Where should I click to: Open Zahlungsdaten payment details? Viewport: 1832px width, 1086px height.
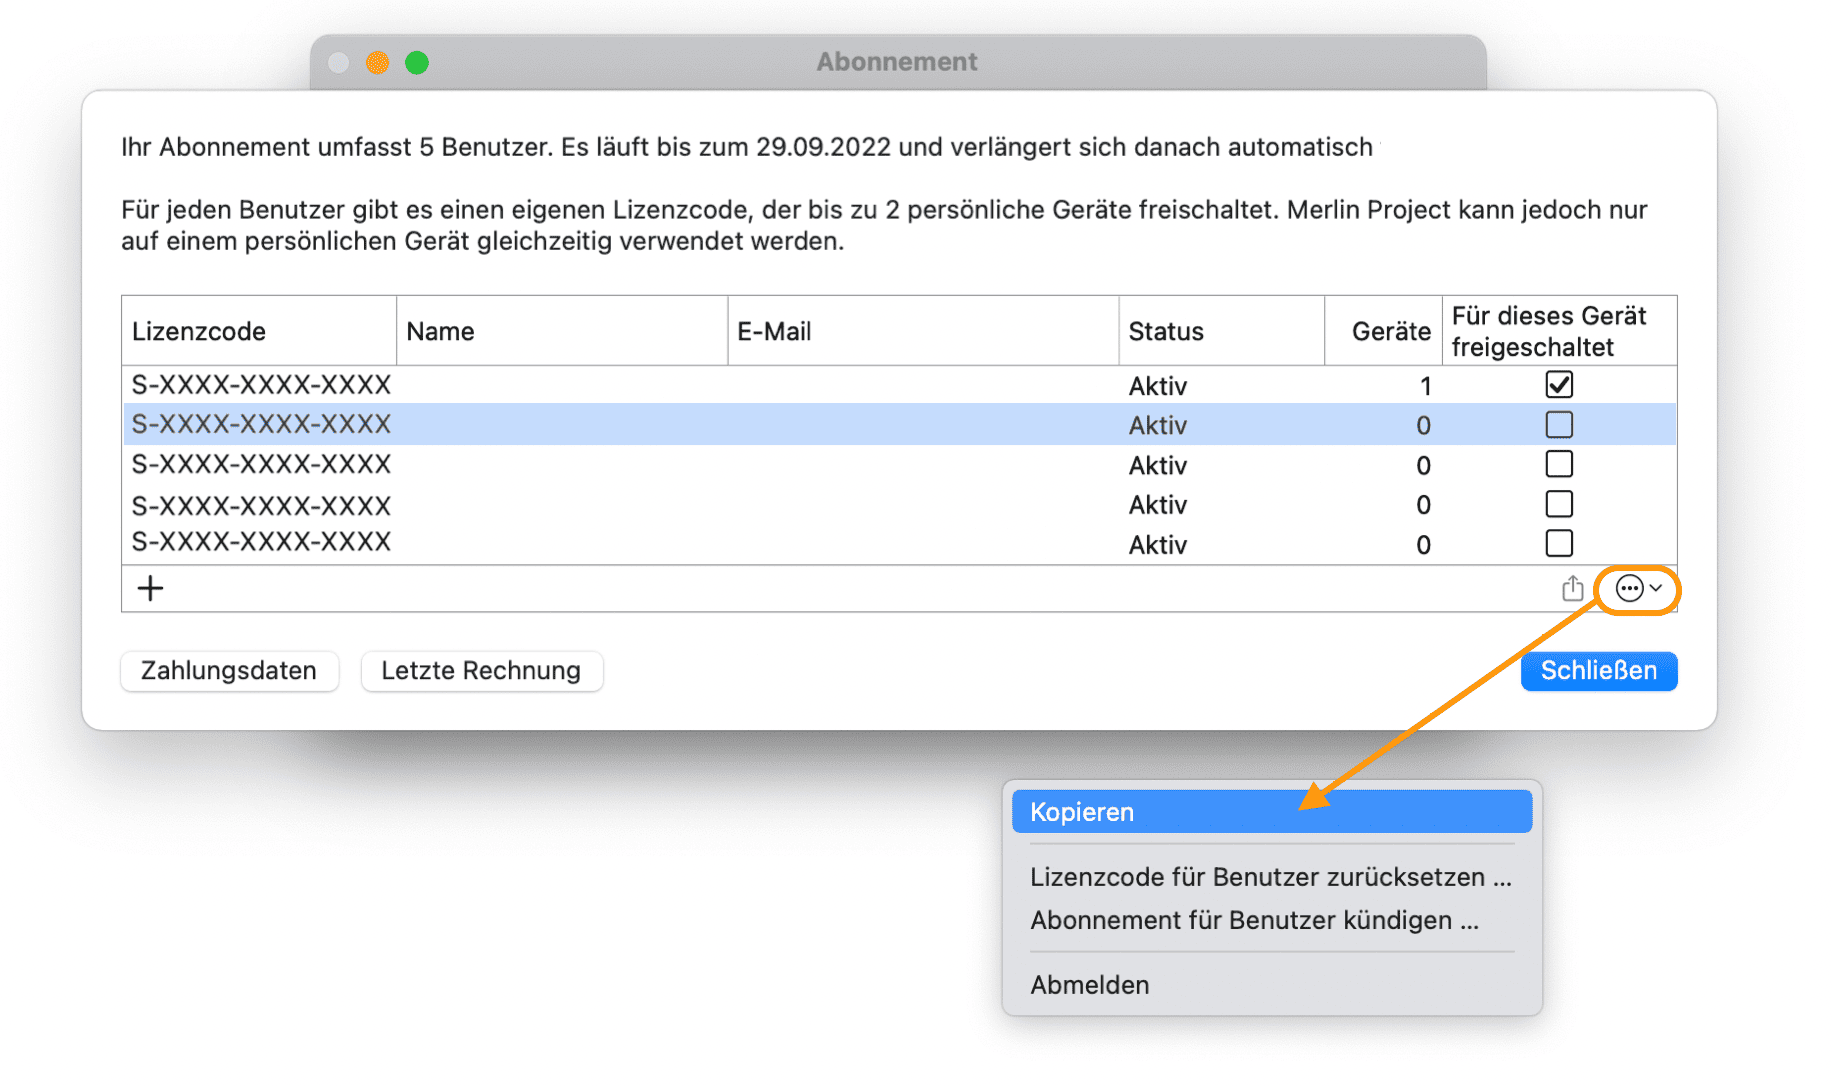tap(229, 671)
